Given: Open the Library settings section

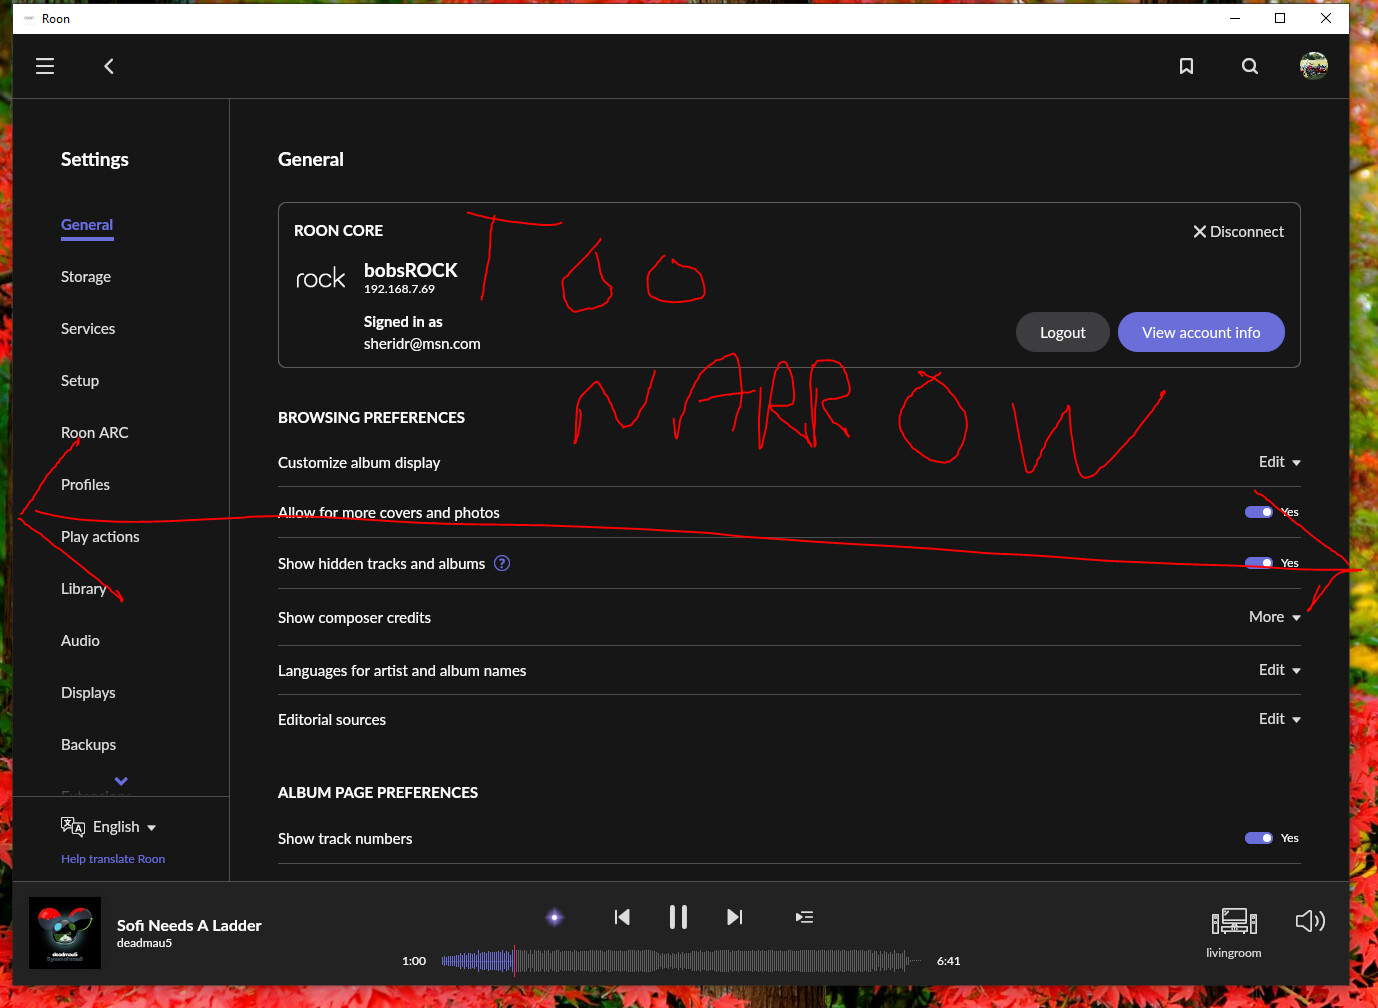Looking at the screenshot, I should coord(84,589).
